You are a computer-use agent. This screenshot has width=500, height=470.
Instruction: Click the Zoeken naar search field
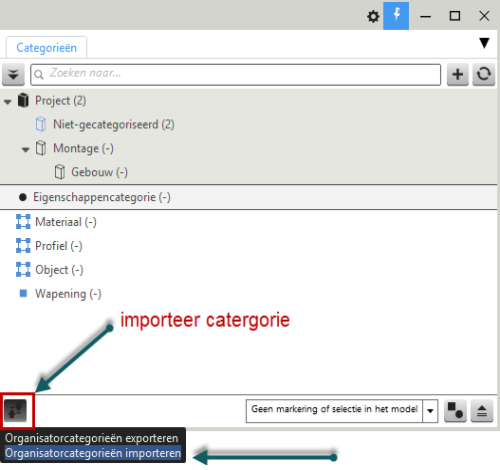(235, 74)
